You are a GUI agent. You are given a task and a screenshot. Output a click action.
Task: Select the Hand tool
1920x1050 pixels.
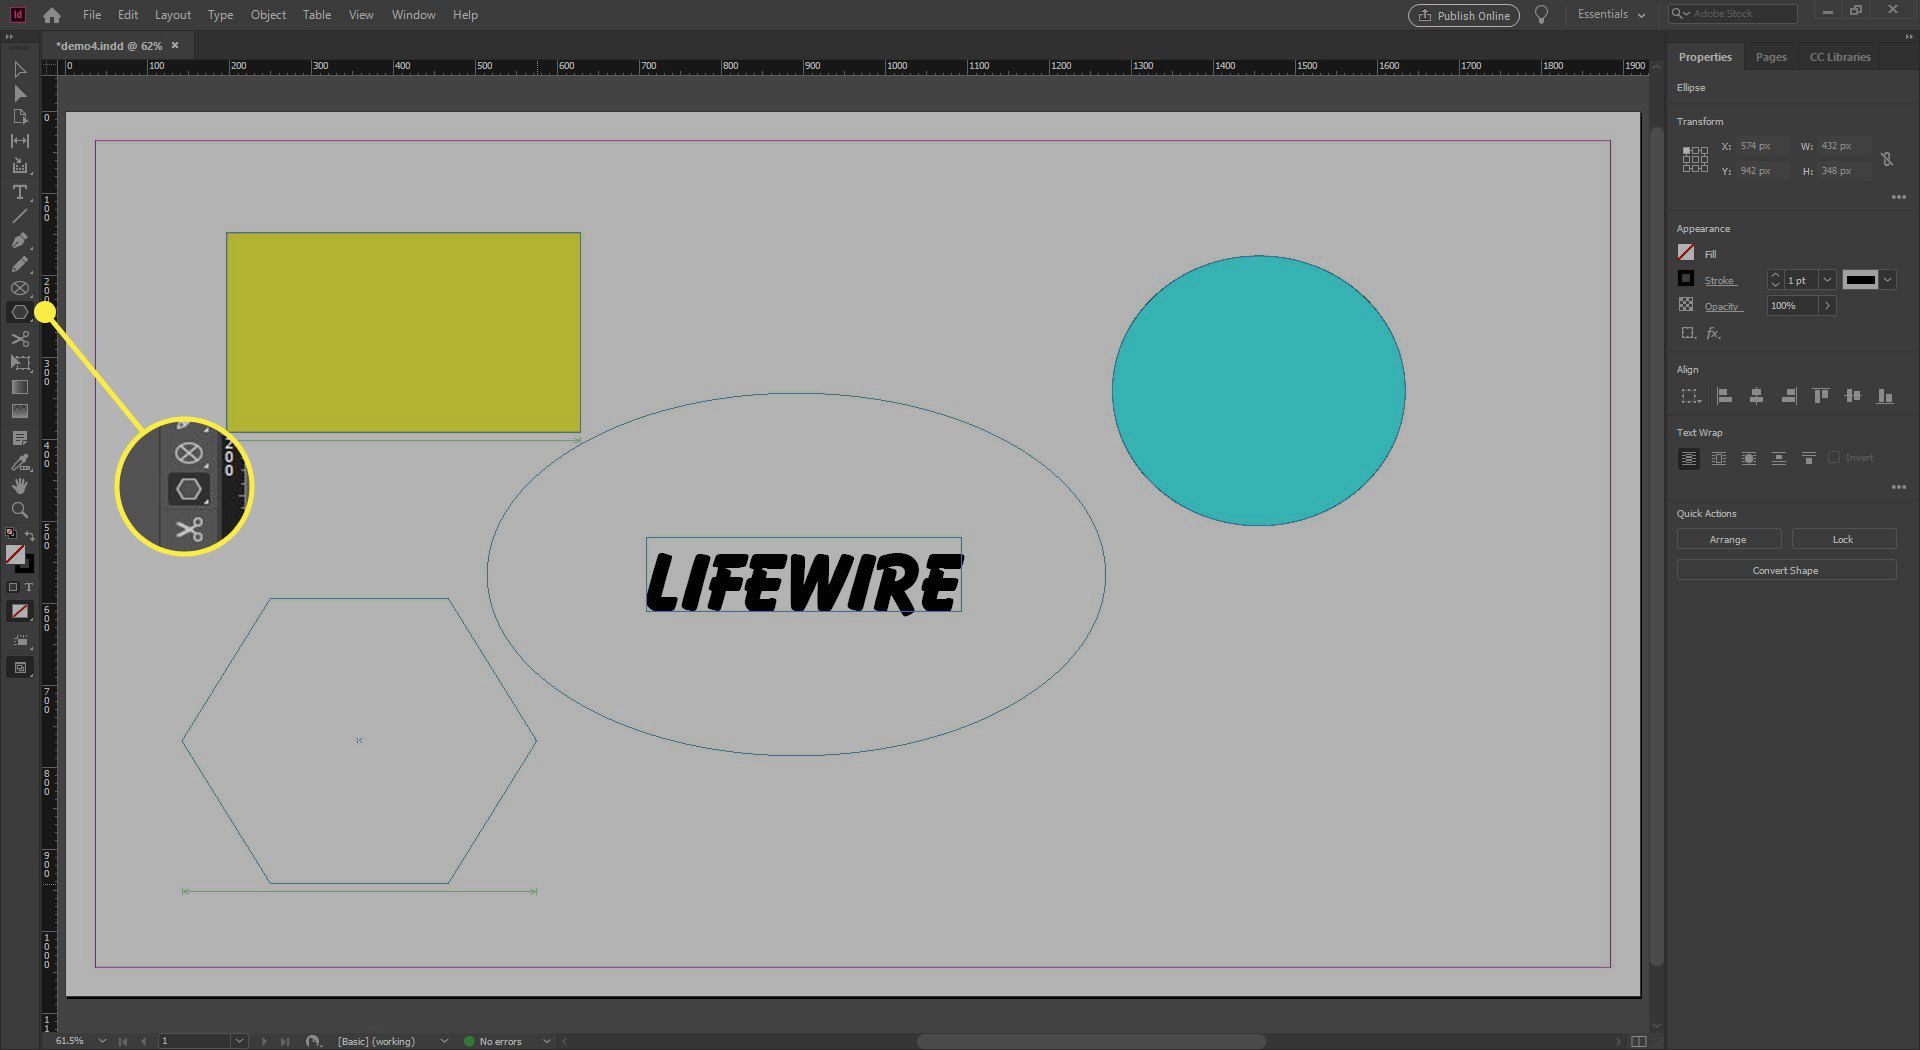[x=19, y=486]
